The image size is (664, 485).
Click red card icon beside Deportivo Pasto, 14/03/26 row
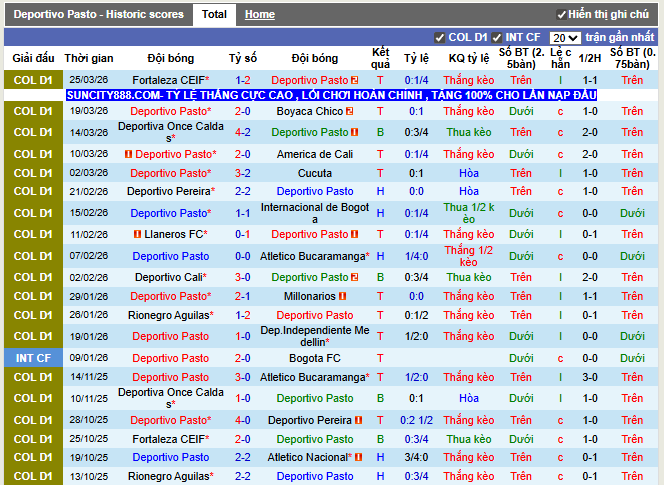tap(354, 132)
